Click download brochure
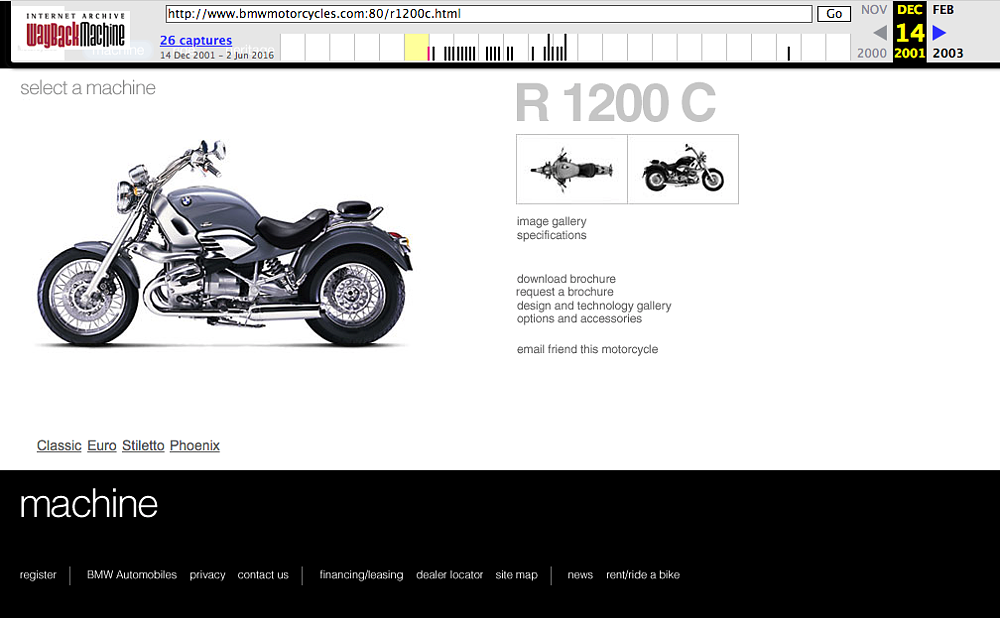The image size is (1000, 618). (566, 279)
